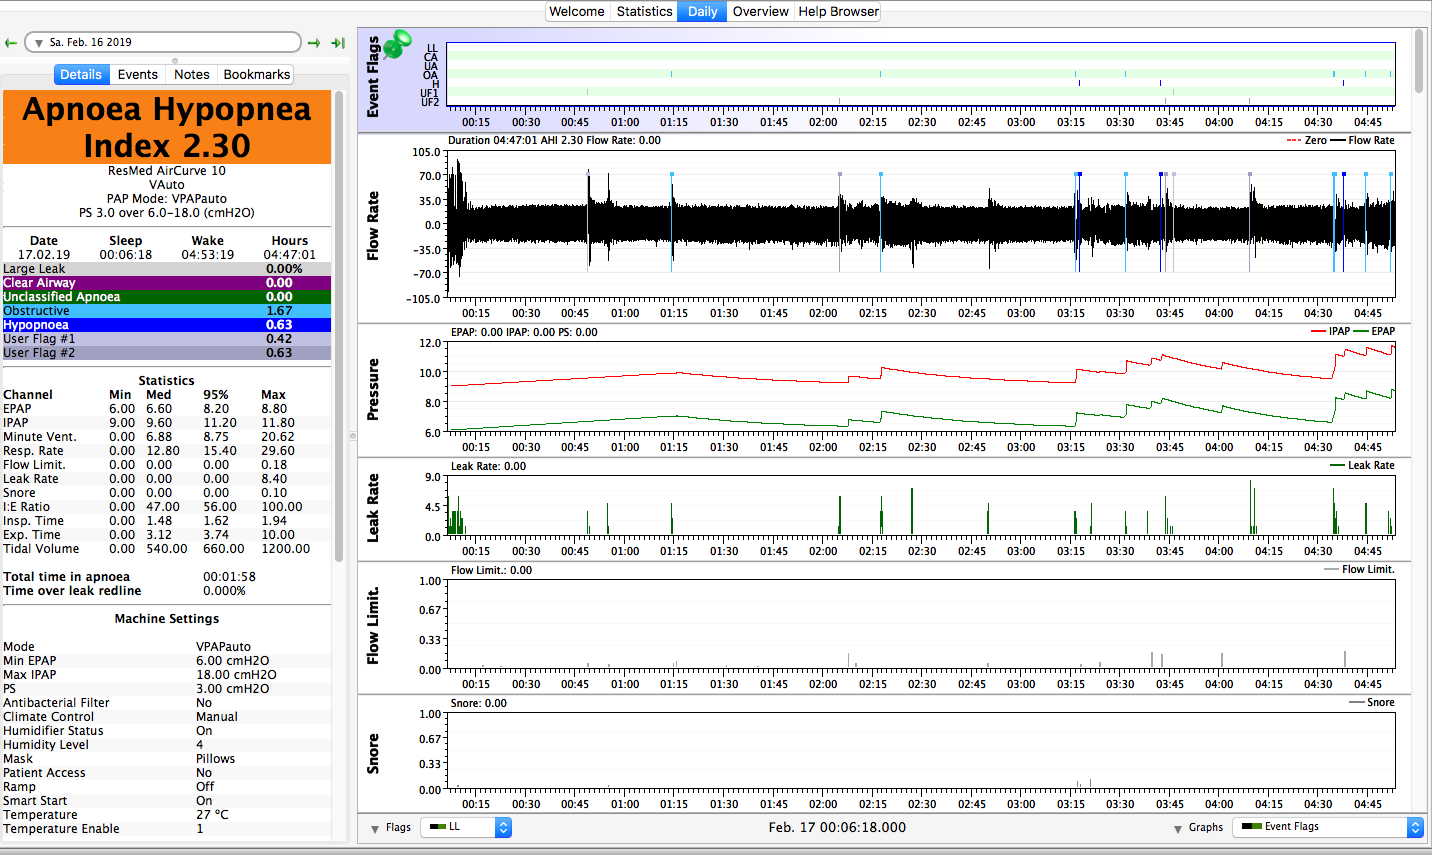The width and height of the screenshot is (1432, 855).
Task: Click the Apnoea Hypopnea Index 2.30 banner
Action: (x=167, y=127)
